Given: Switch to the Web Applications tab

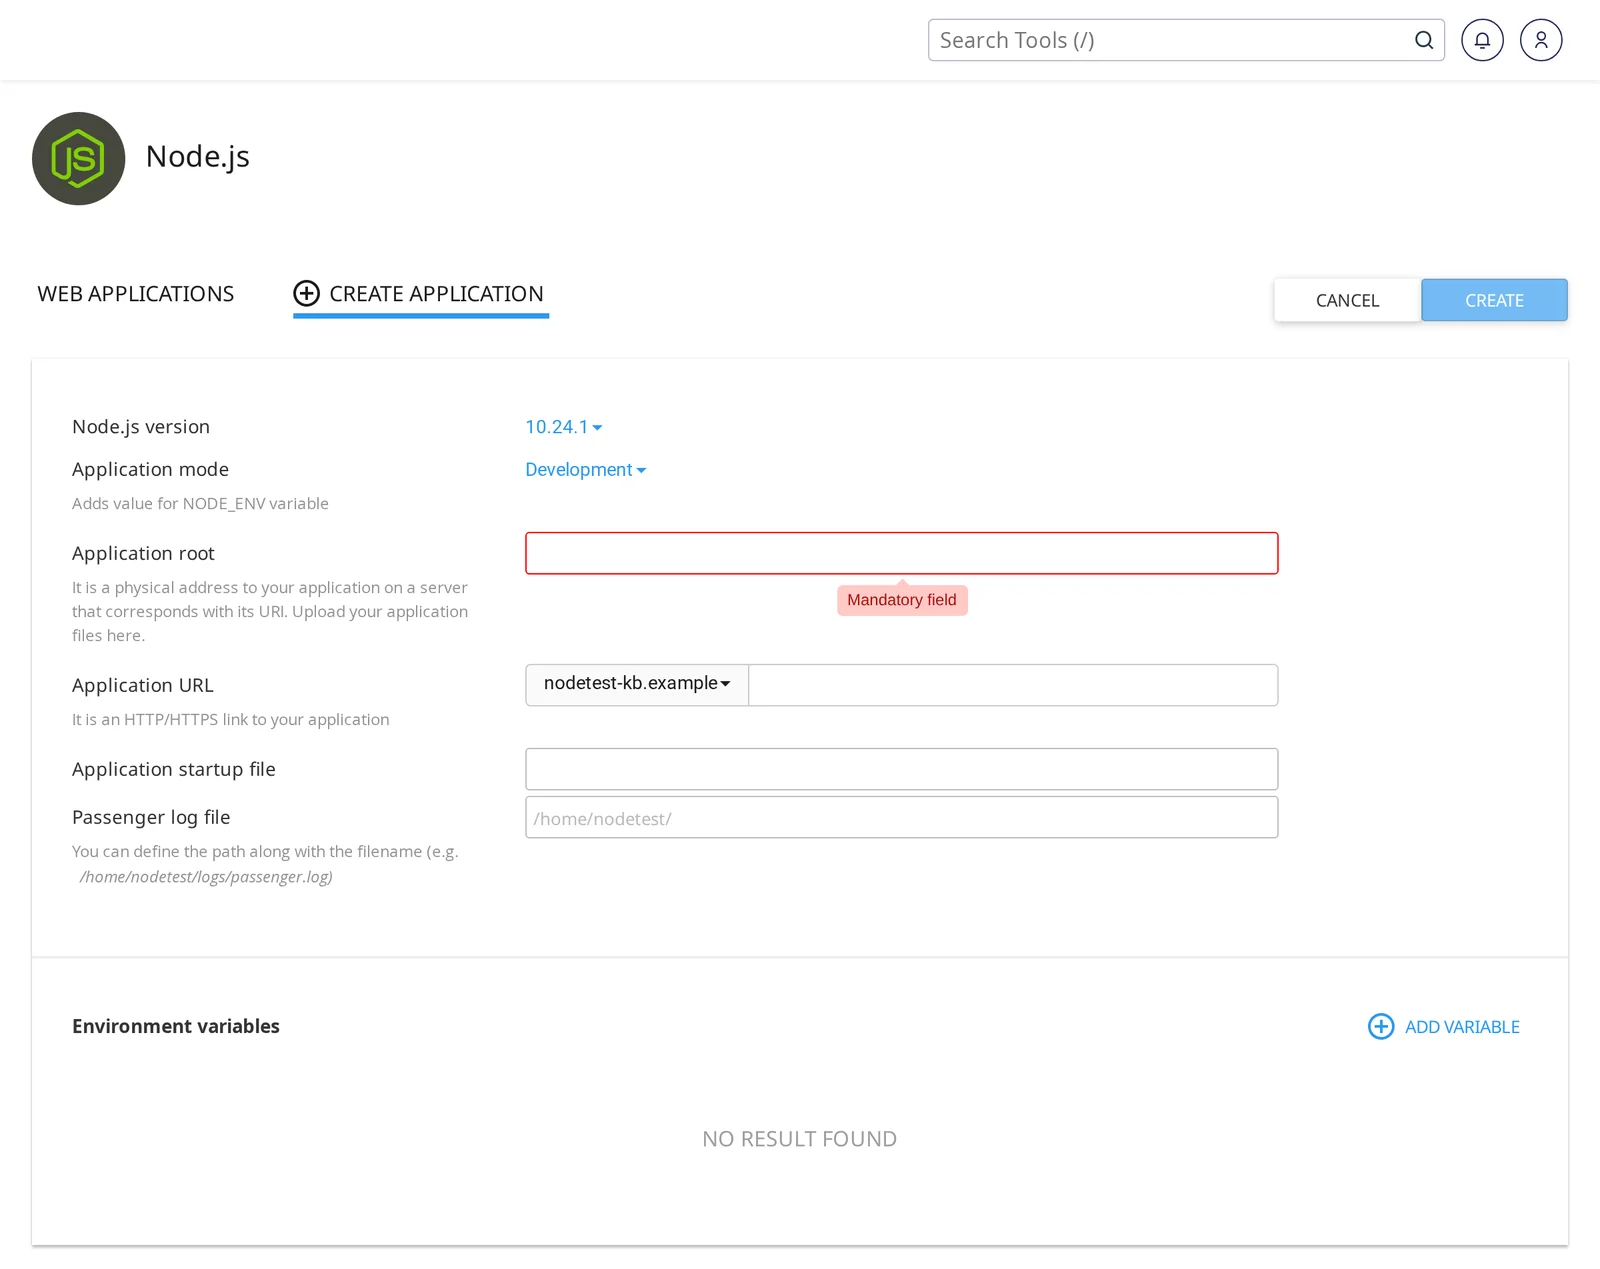Looking at the screenshot, I should pyautogui.click(x=135, y=294).
